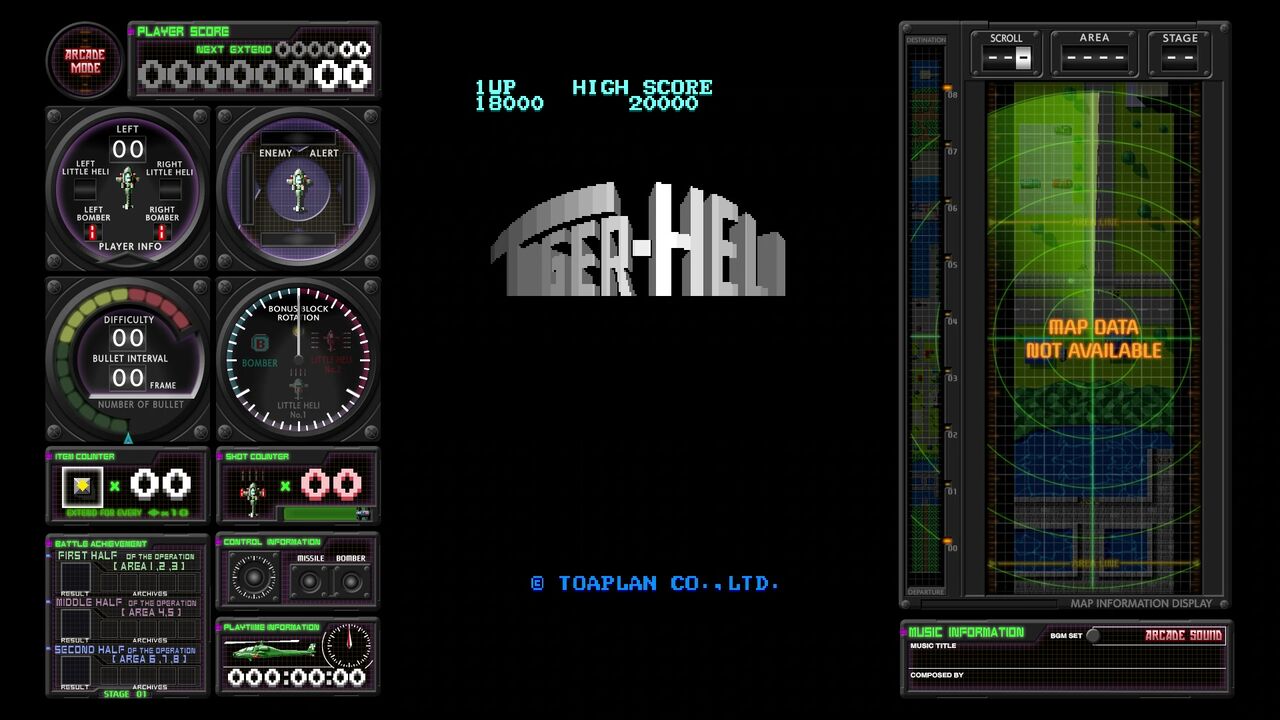Click marker 04 on the stage progress strip
The height and width of the screenshot is (720, 1280).
click(x=952, y=321)
